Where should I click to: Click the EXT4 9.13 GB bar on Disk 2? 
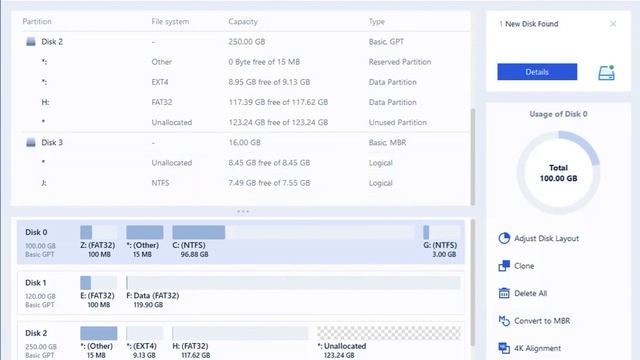click(x=144, y=333)
